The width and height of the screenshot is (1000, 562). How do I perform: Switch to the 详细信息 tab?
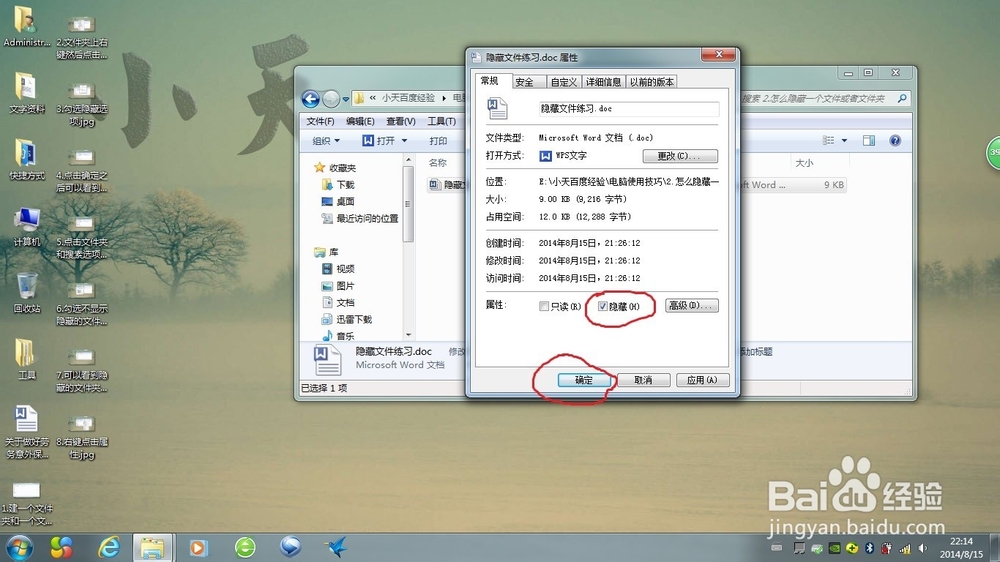click(x=603, y=82)
